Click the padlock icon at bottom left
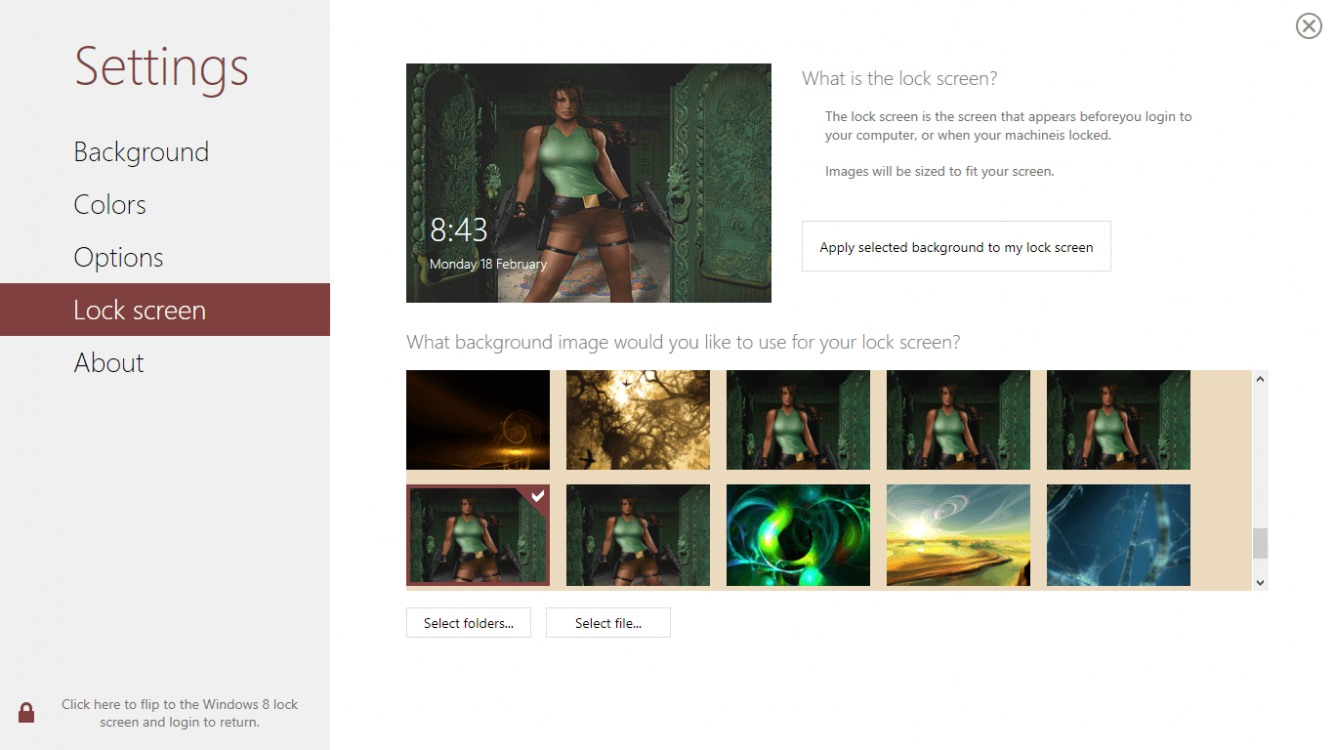 pos(27,712)
